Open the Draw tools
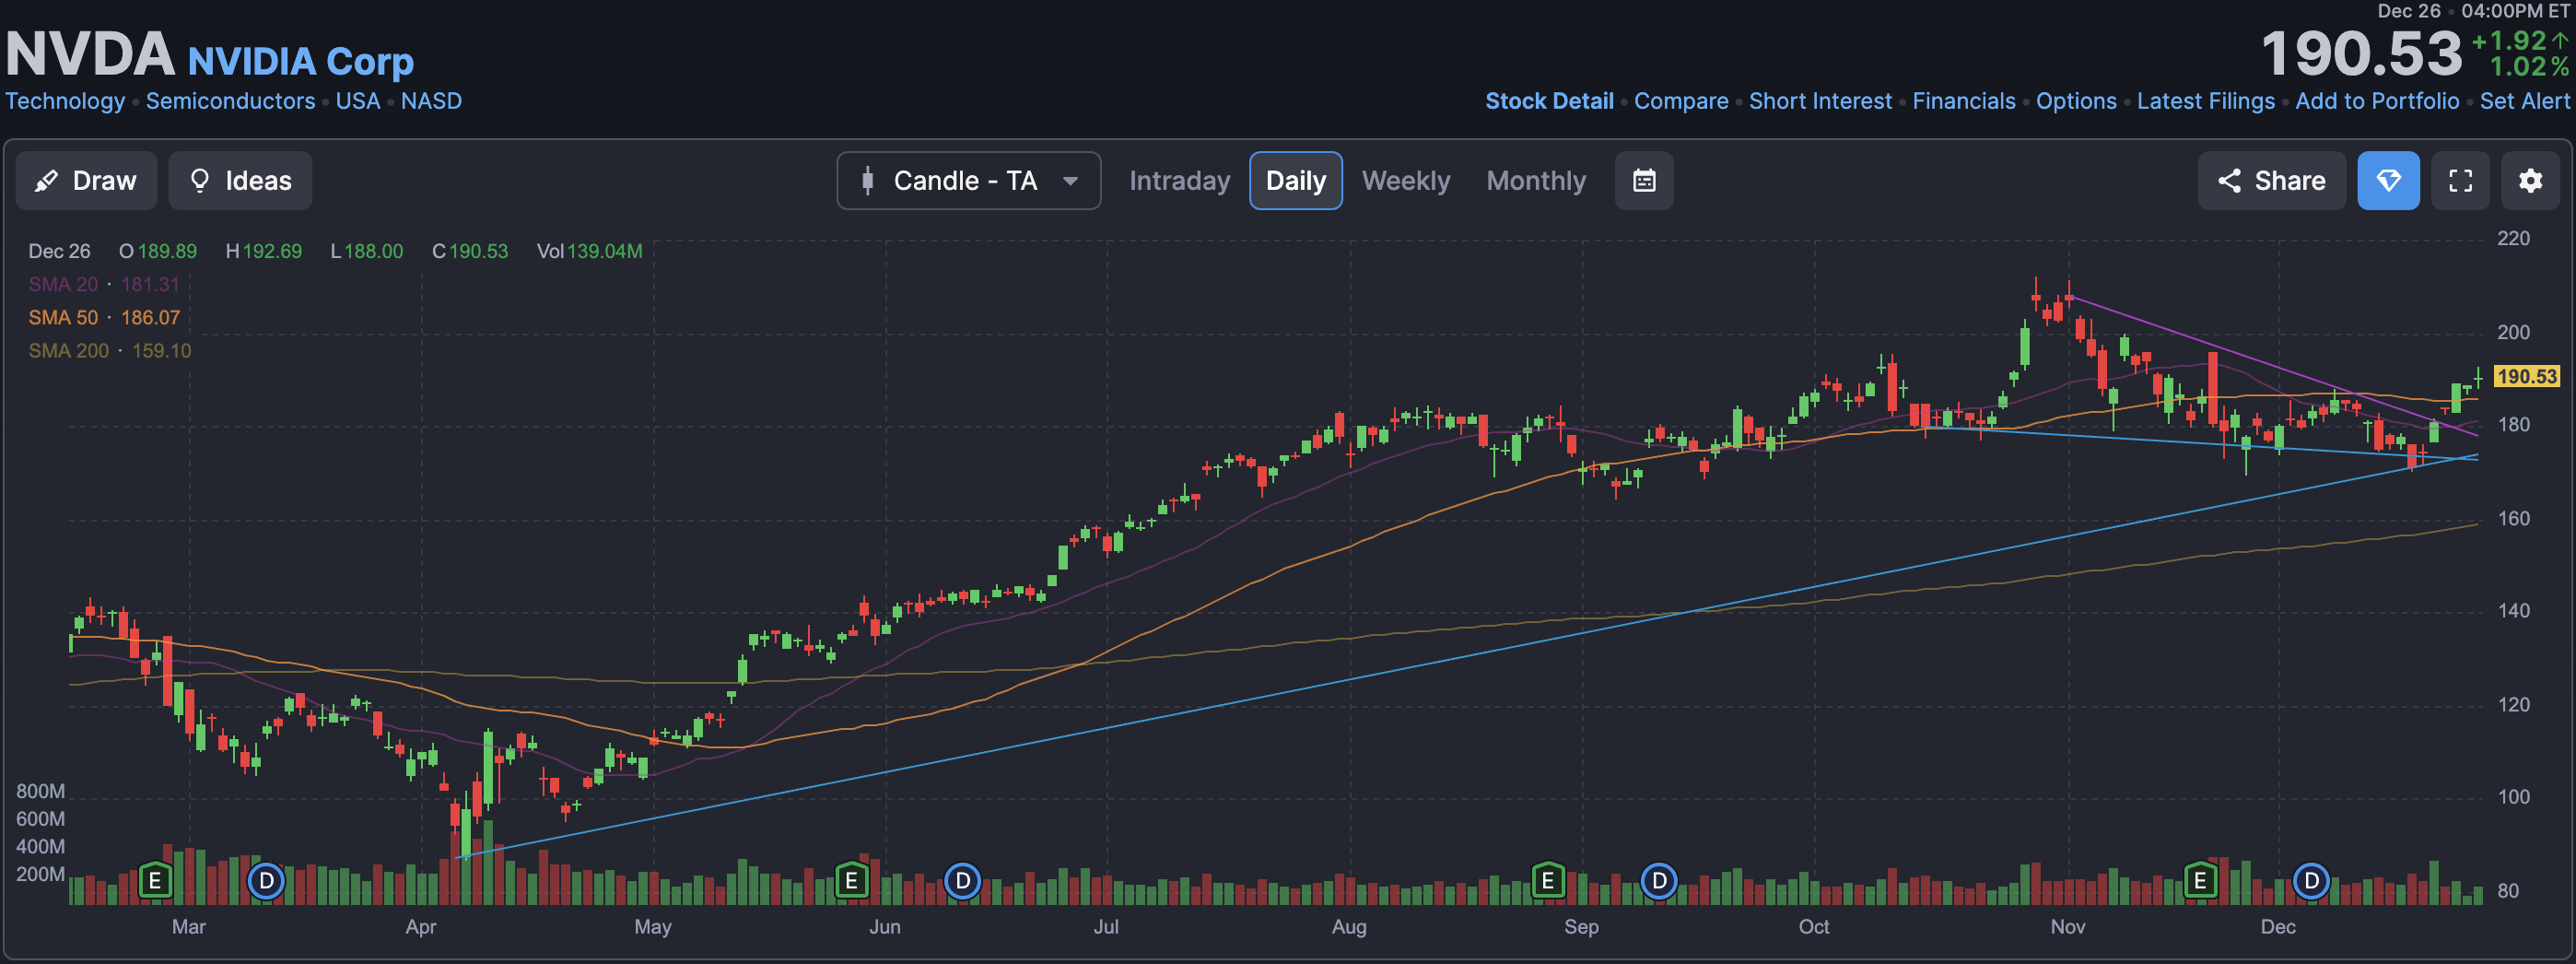 (x=86, y=181)
